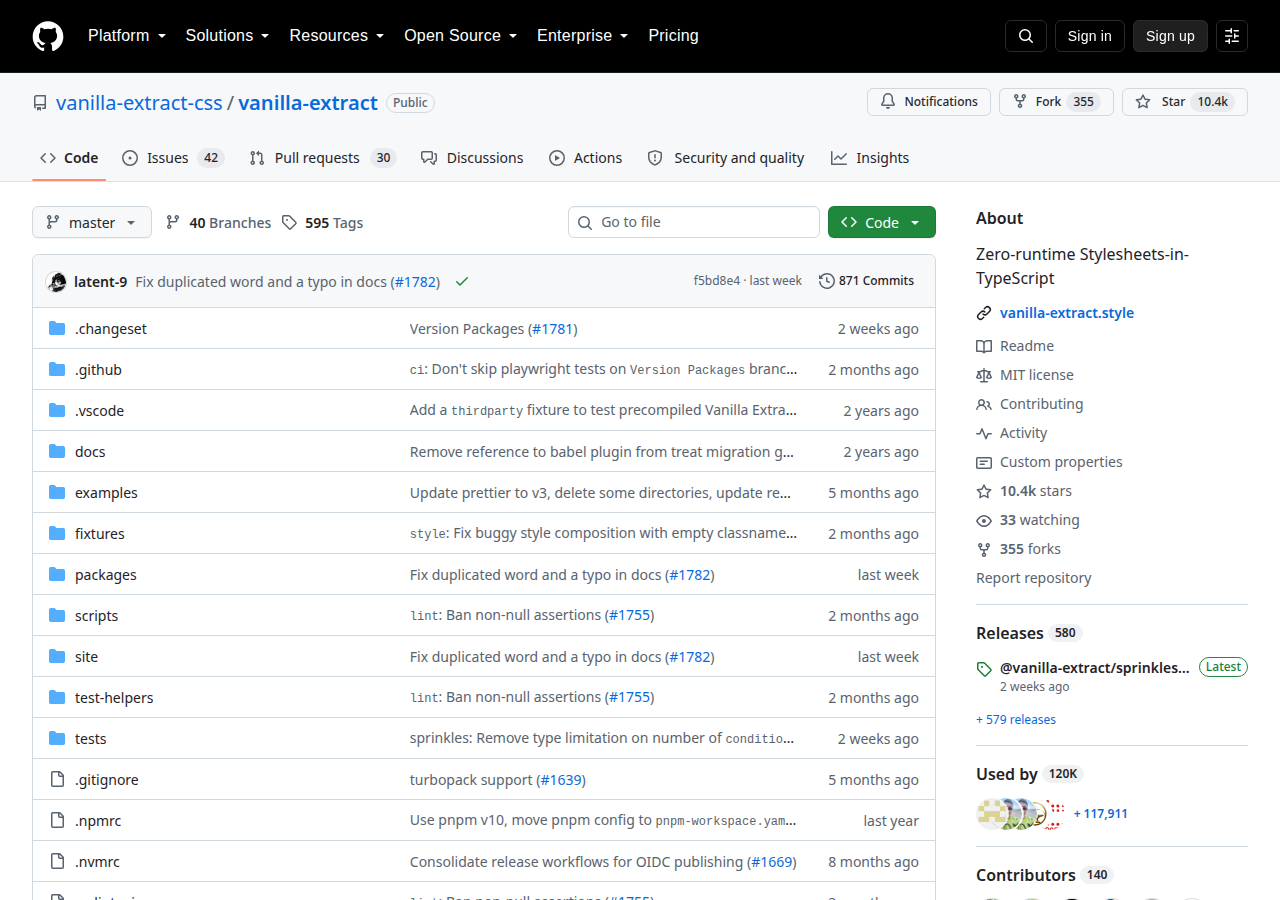Fork the repository
Image resolution: width=1280 pixels, height=900 pixels.
[x=1056, y=102]
